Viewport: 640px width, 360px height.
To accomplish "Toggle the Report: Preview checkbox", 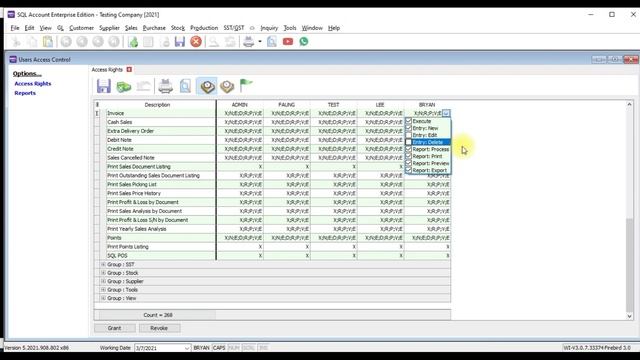I will click(409, 163).
